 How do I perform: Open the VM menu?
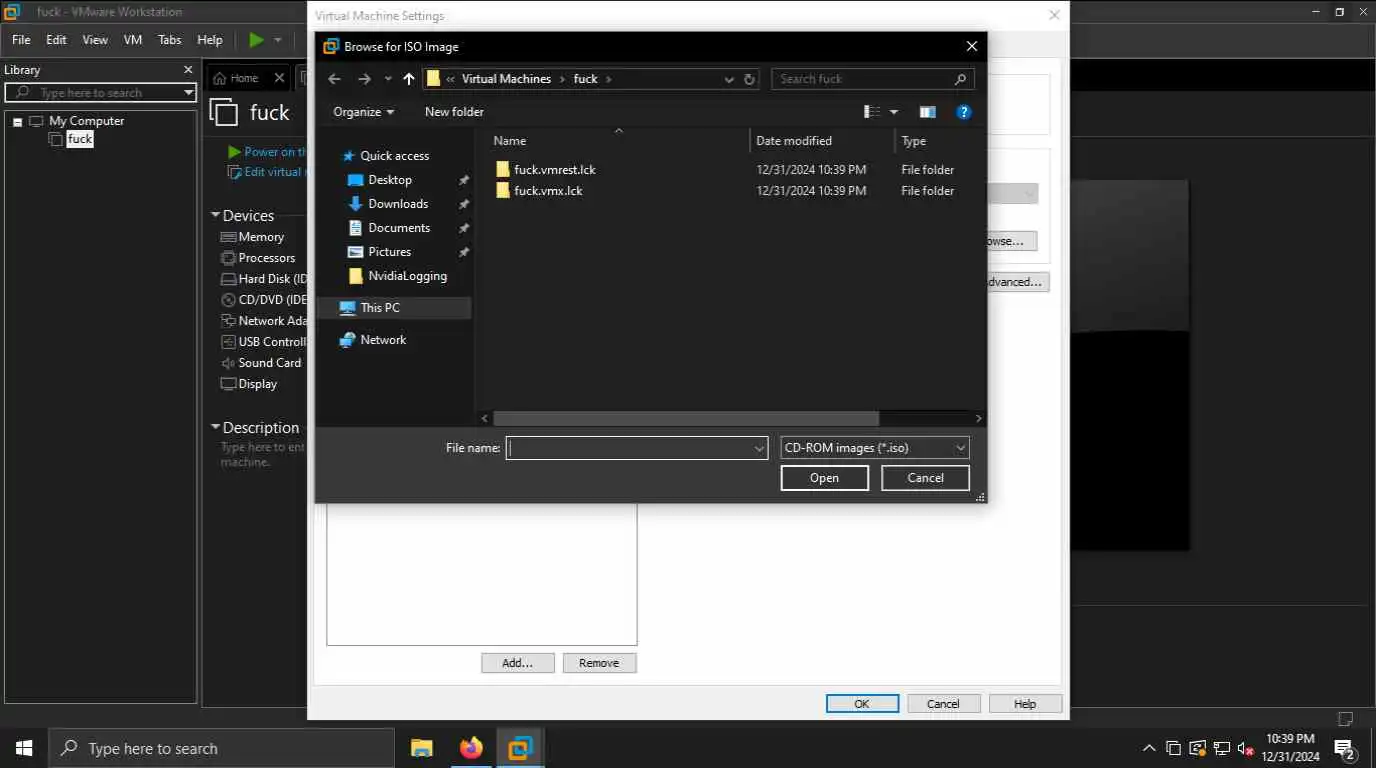(133, 40)
